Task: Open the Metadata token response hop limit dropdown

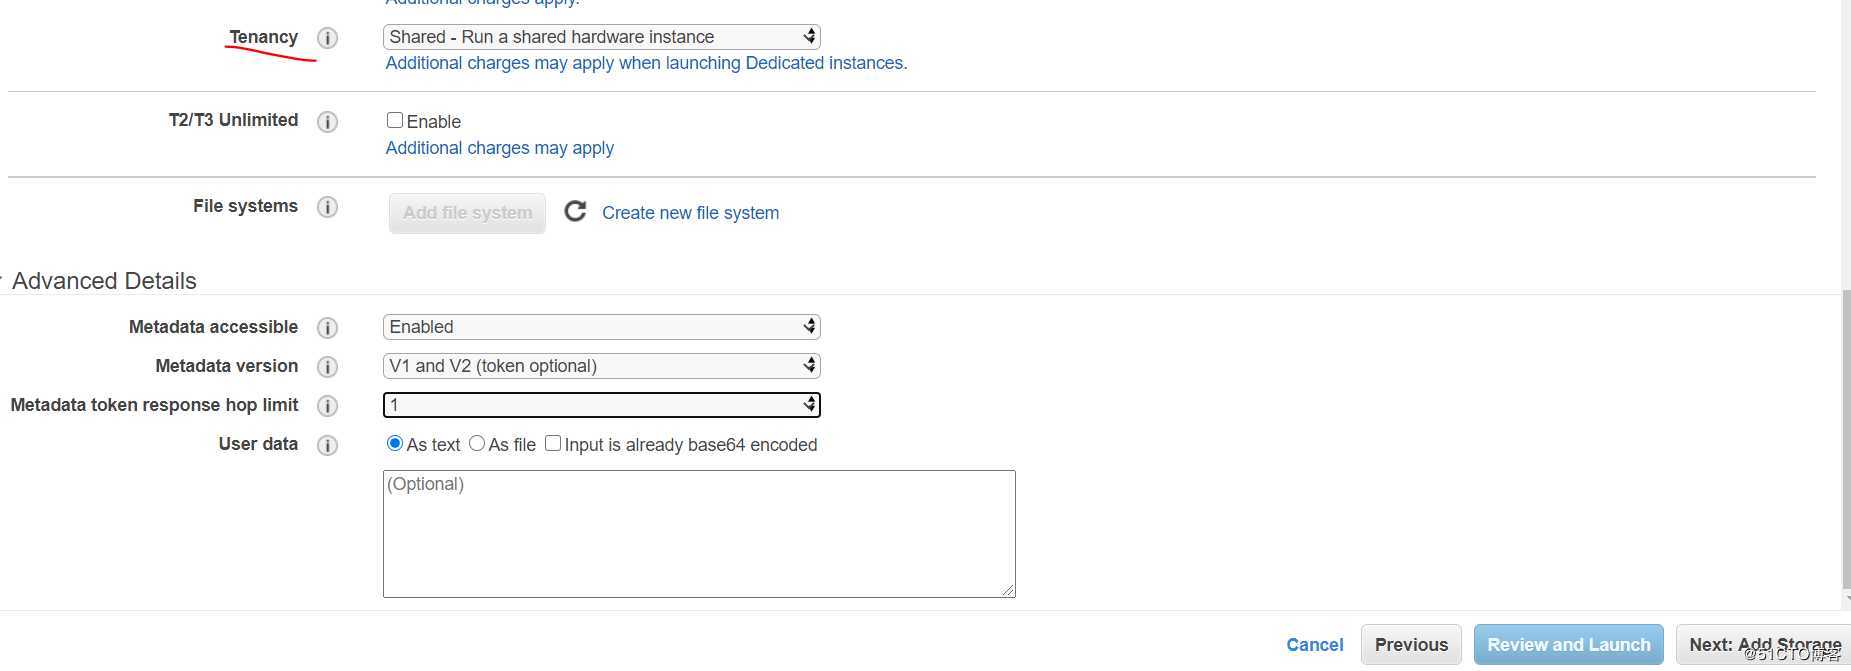Action: point(602,405)
